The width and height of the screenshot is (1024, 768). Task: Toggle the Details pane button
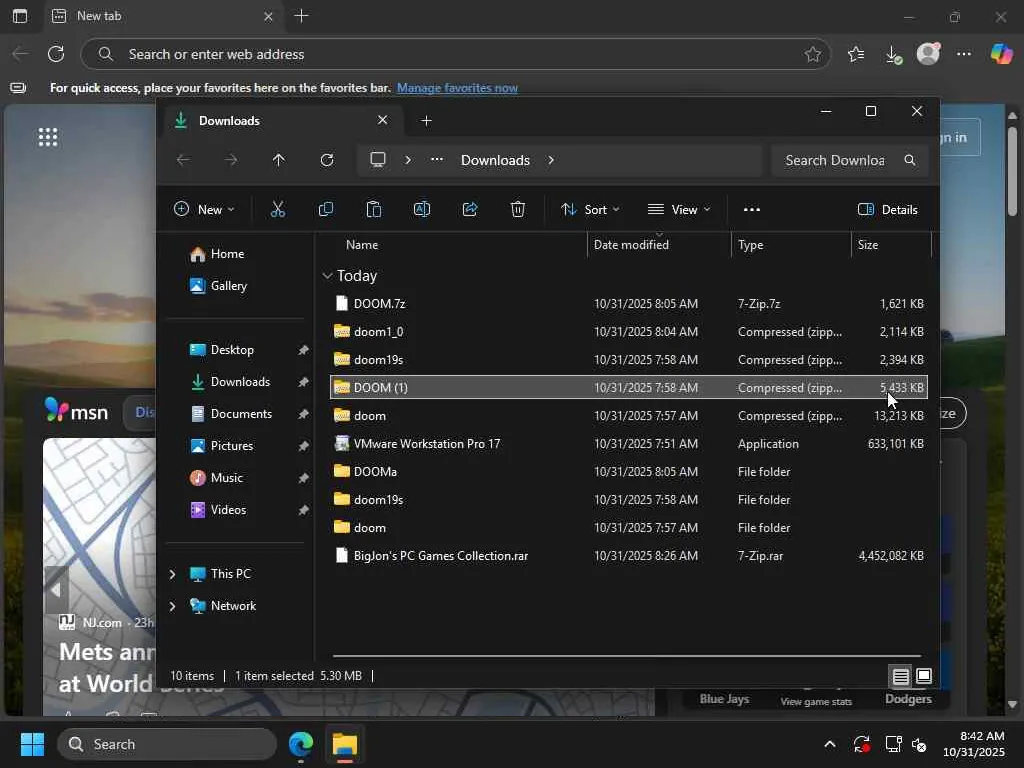(888, 210)
